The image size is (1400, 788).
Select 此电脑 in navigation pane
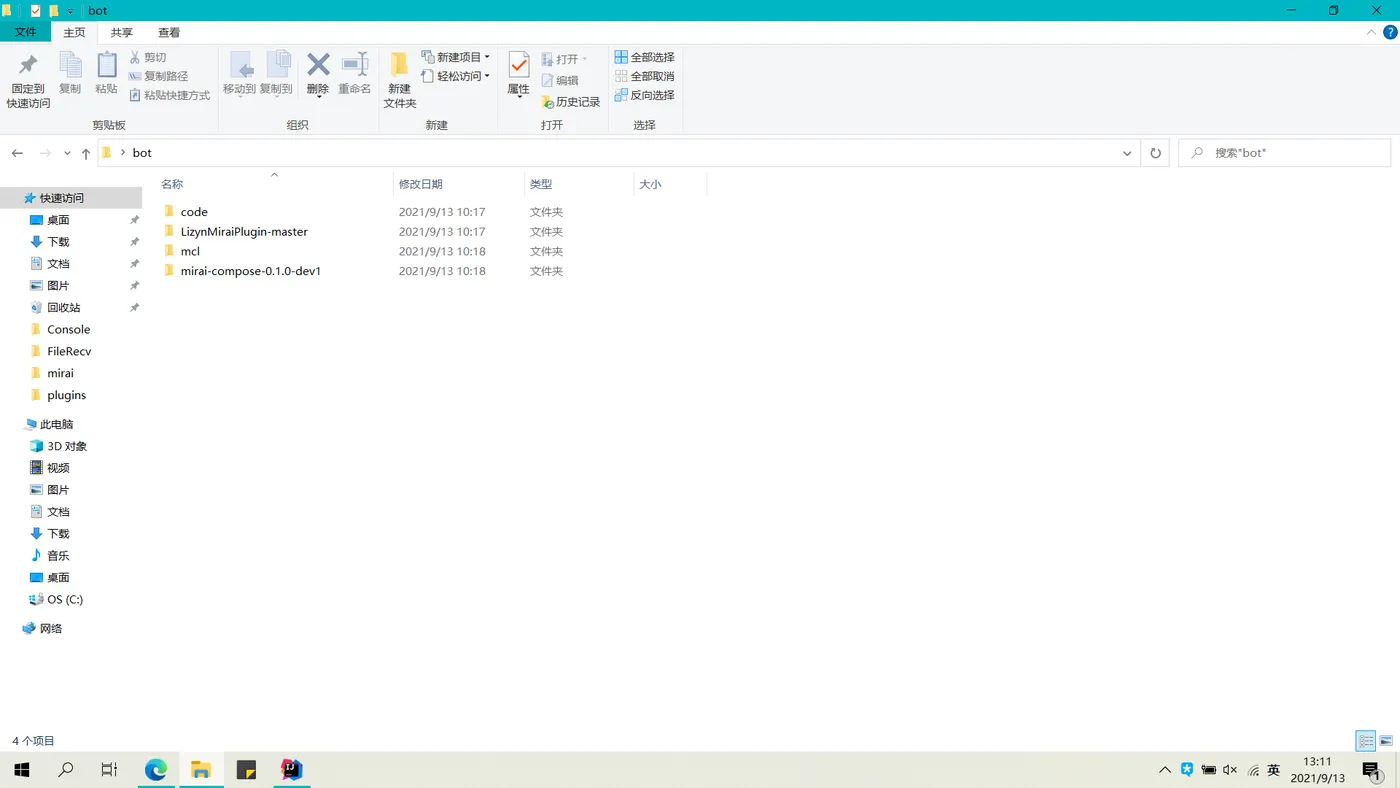coord(56,424)
